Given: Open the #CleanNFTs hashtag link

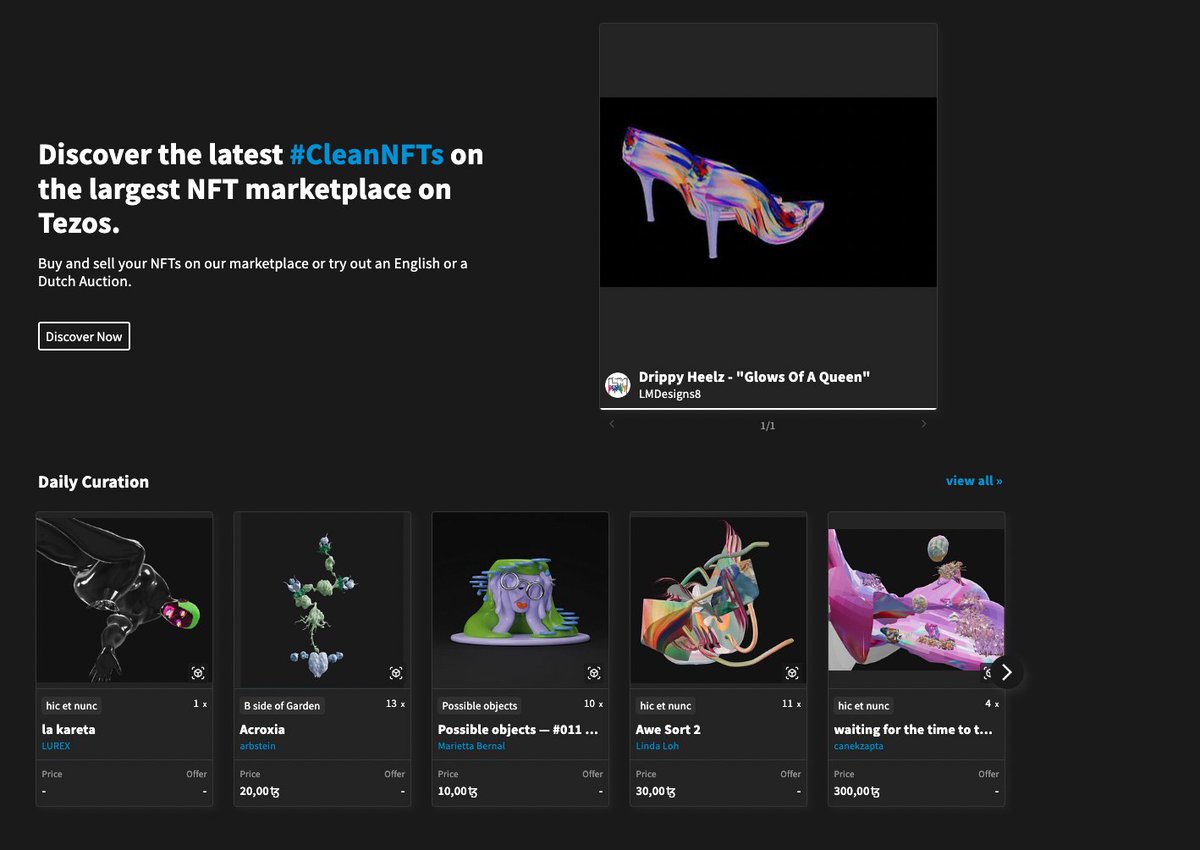Looking at the screenshot, I should [x=366, y=155].
